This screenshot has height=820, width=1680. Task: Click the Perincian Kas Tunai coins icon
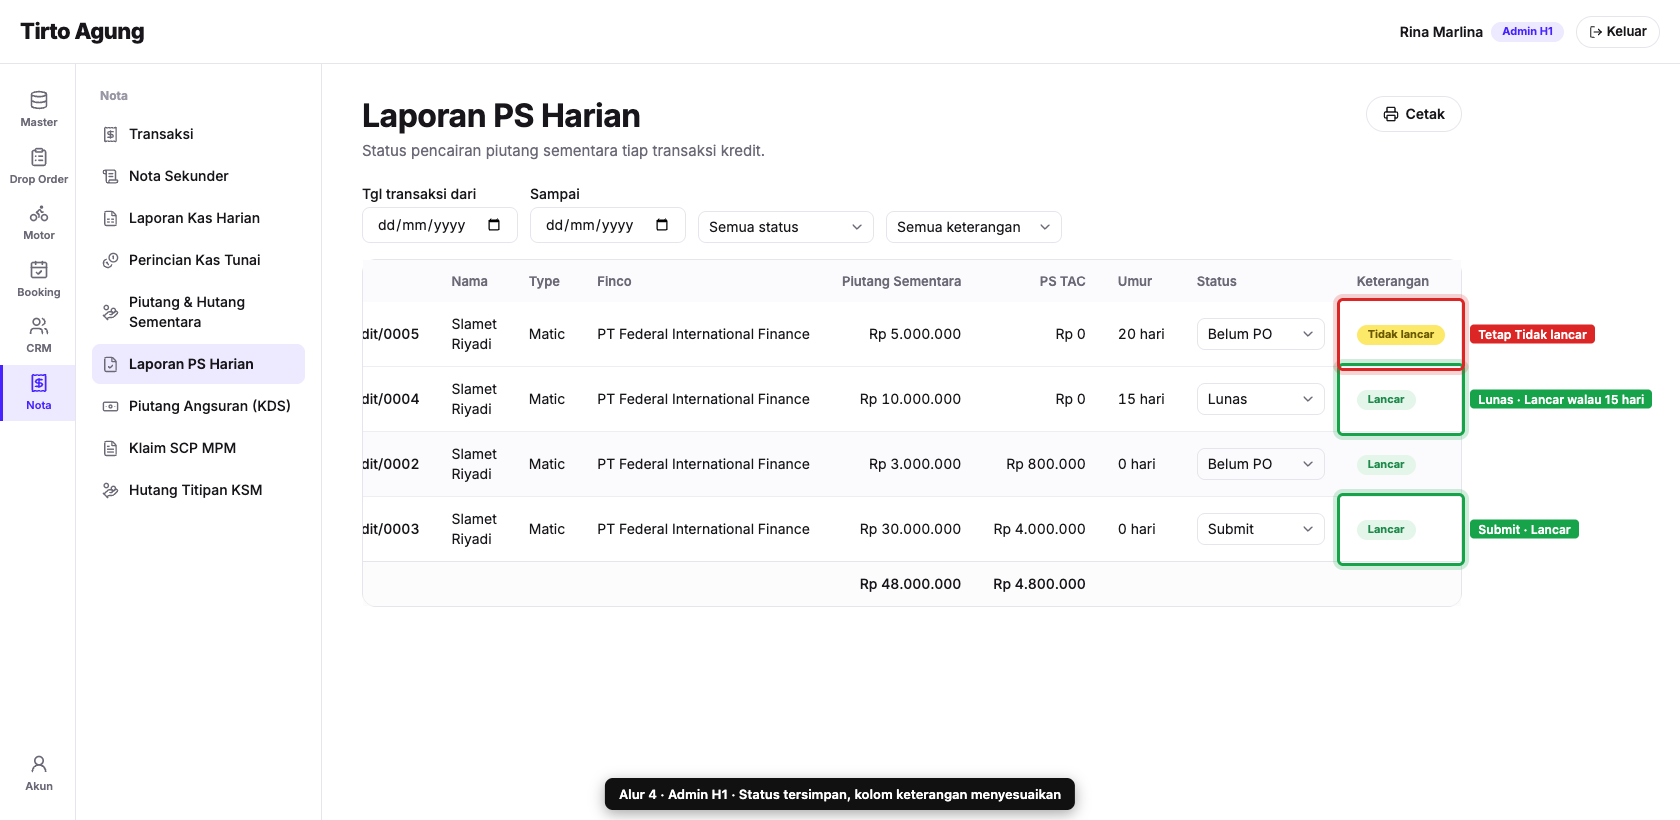[x=111, y=260]
